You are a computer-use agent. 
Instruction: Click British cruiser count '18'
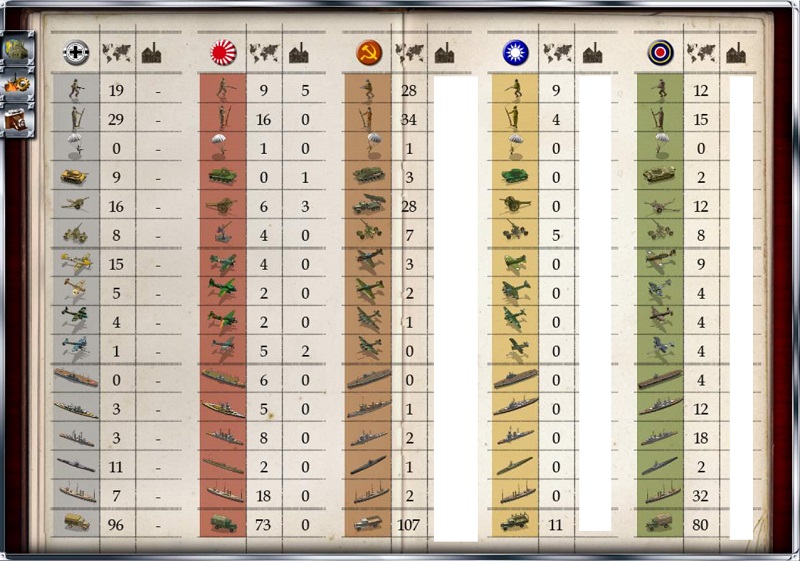pyautogui.click(x=701, y=438)
